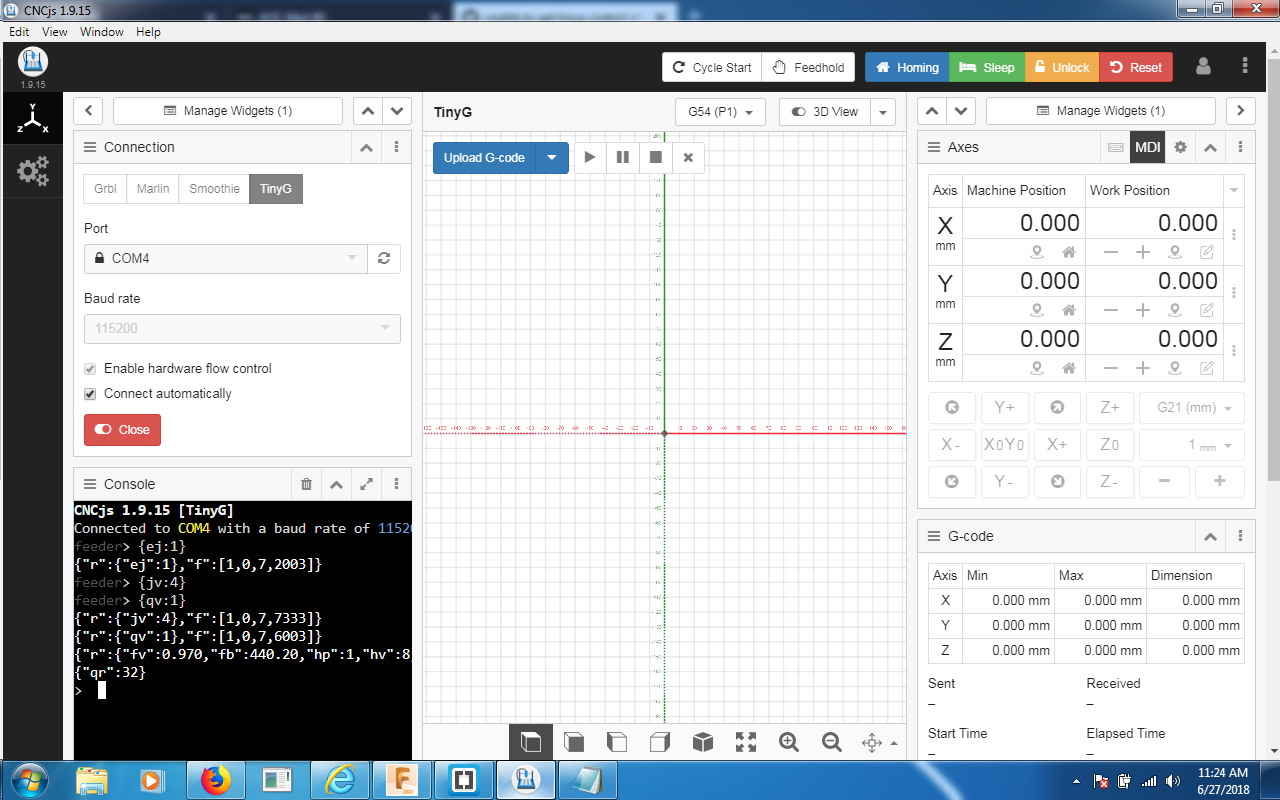Screen dimensions: 1280x800
Task: Zoom in on the visualizer
Action: [789, 742]
